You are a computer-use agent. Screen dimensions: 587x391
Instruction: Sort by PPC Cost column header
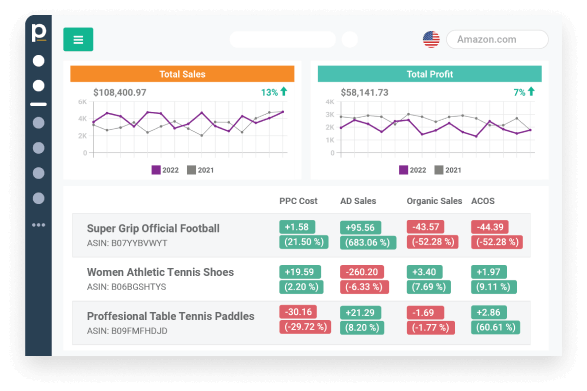click(x=298, y=201)
